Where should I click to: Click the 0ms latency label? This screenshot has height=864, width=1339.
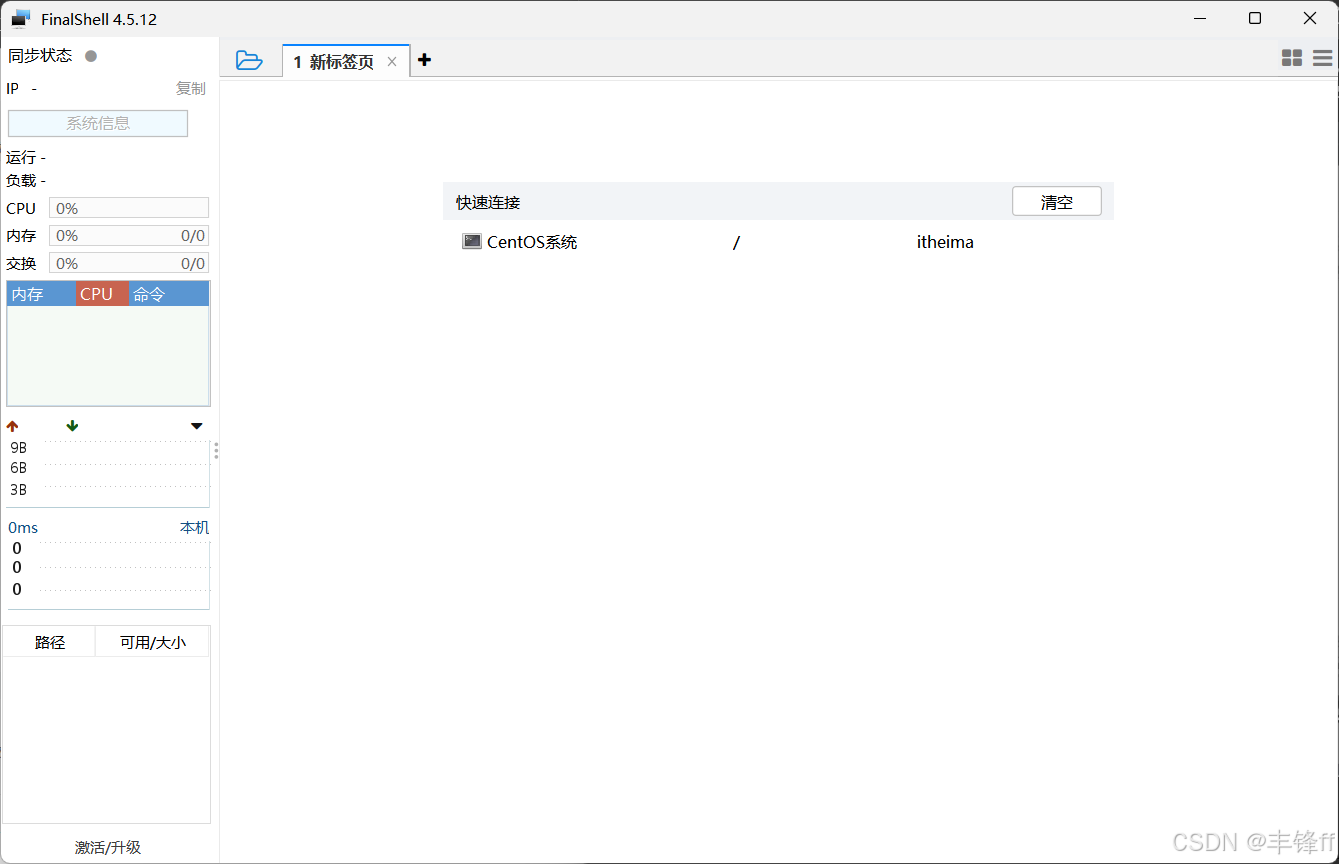pos(23,528)
